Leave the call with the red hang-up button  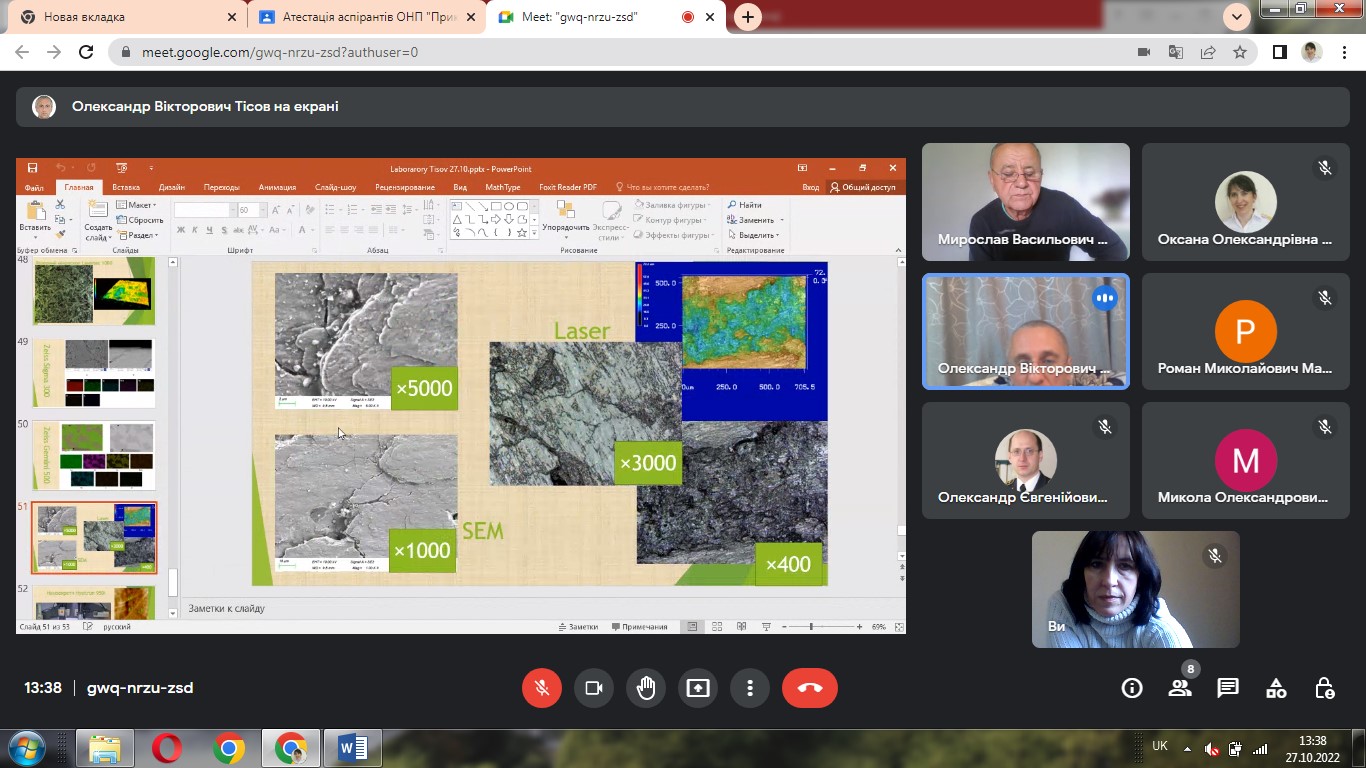coord(809,688)
